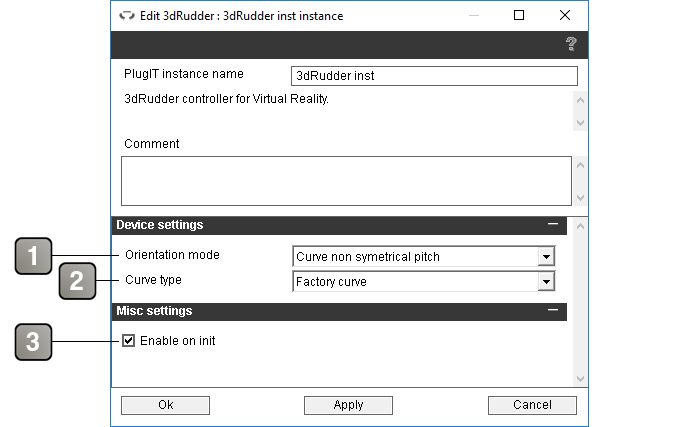Click the numbered callout badge 2
700x427 pixels.
[x=77, y=281]
